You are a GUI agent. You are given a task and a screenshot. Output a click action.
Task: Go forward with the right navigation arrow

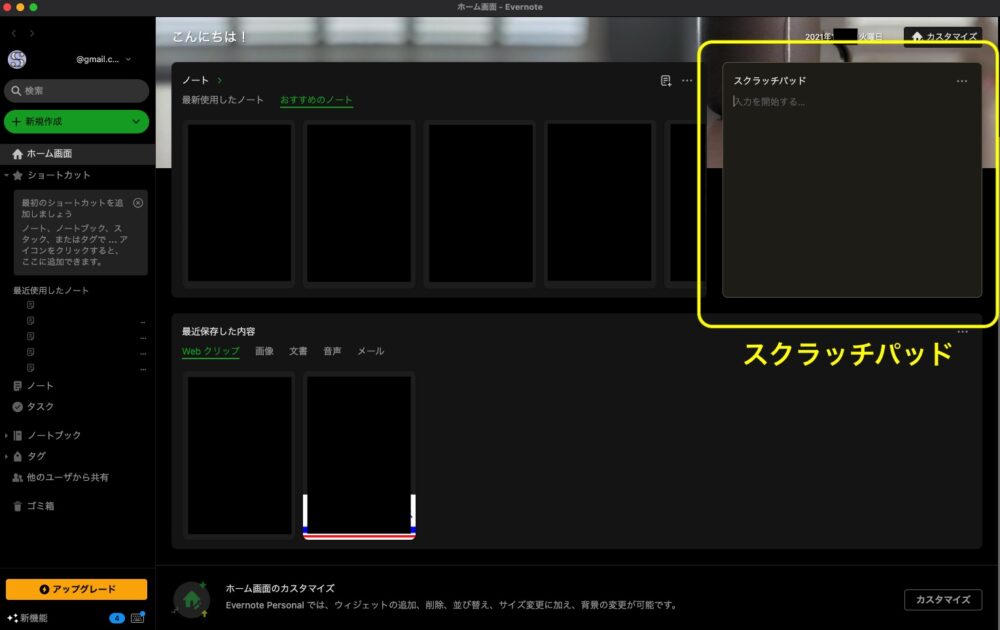click(32, 33)
